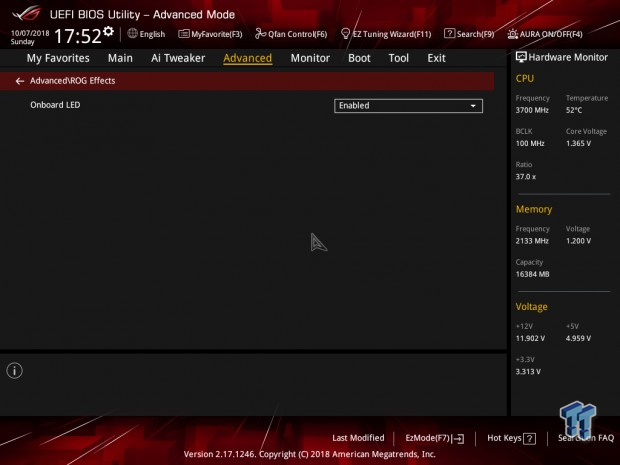Click temperature value 52°C
The image size is (620, 465).
[x=574, y=110]
